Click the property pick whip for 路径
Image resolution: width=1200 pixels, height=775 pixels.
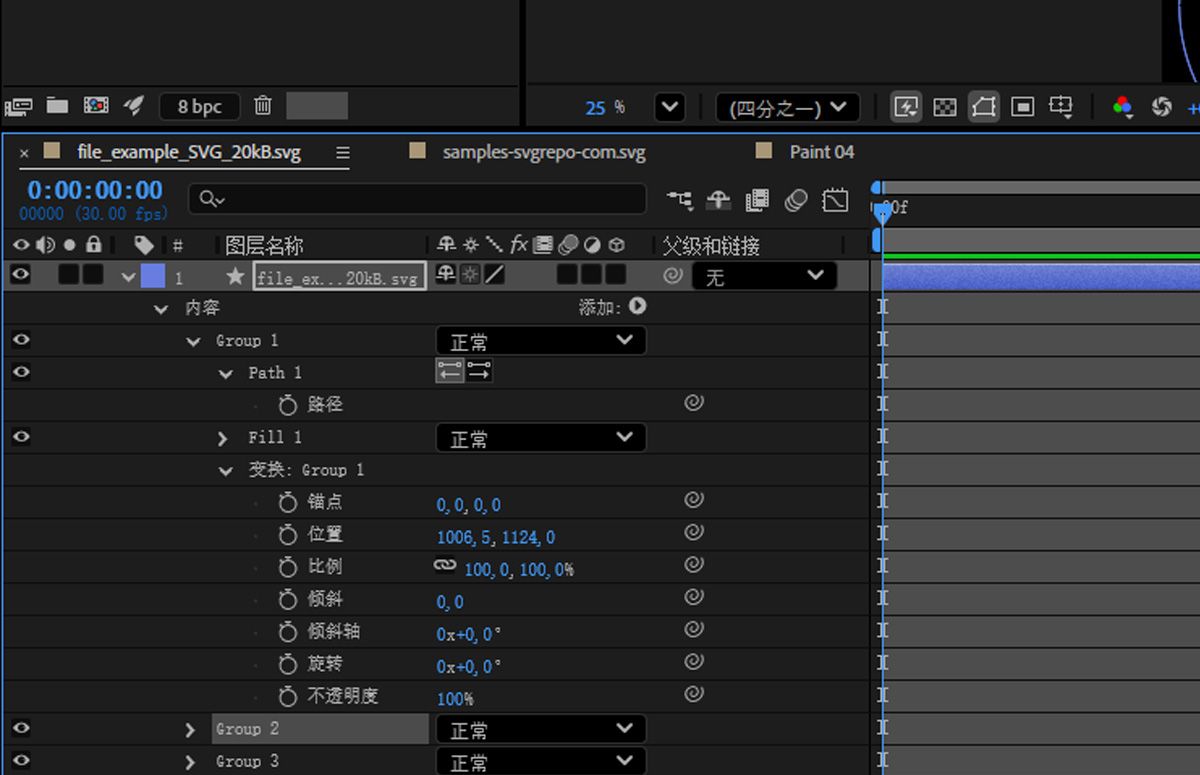[x=694, y=403]
